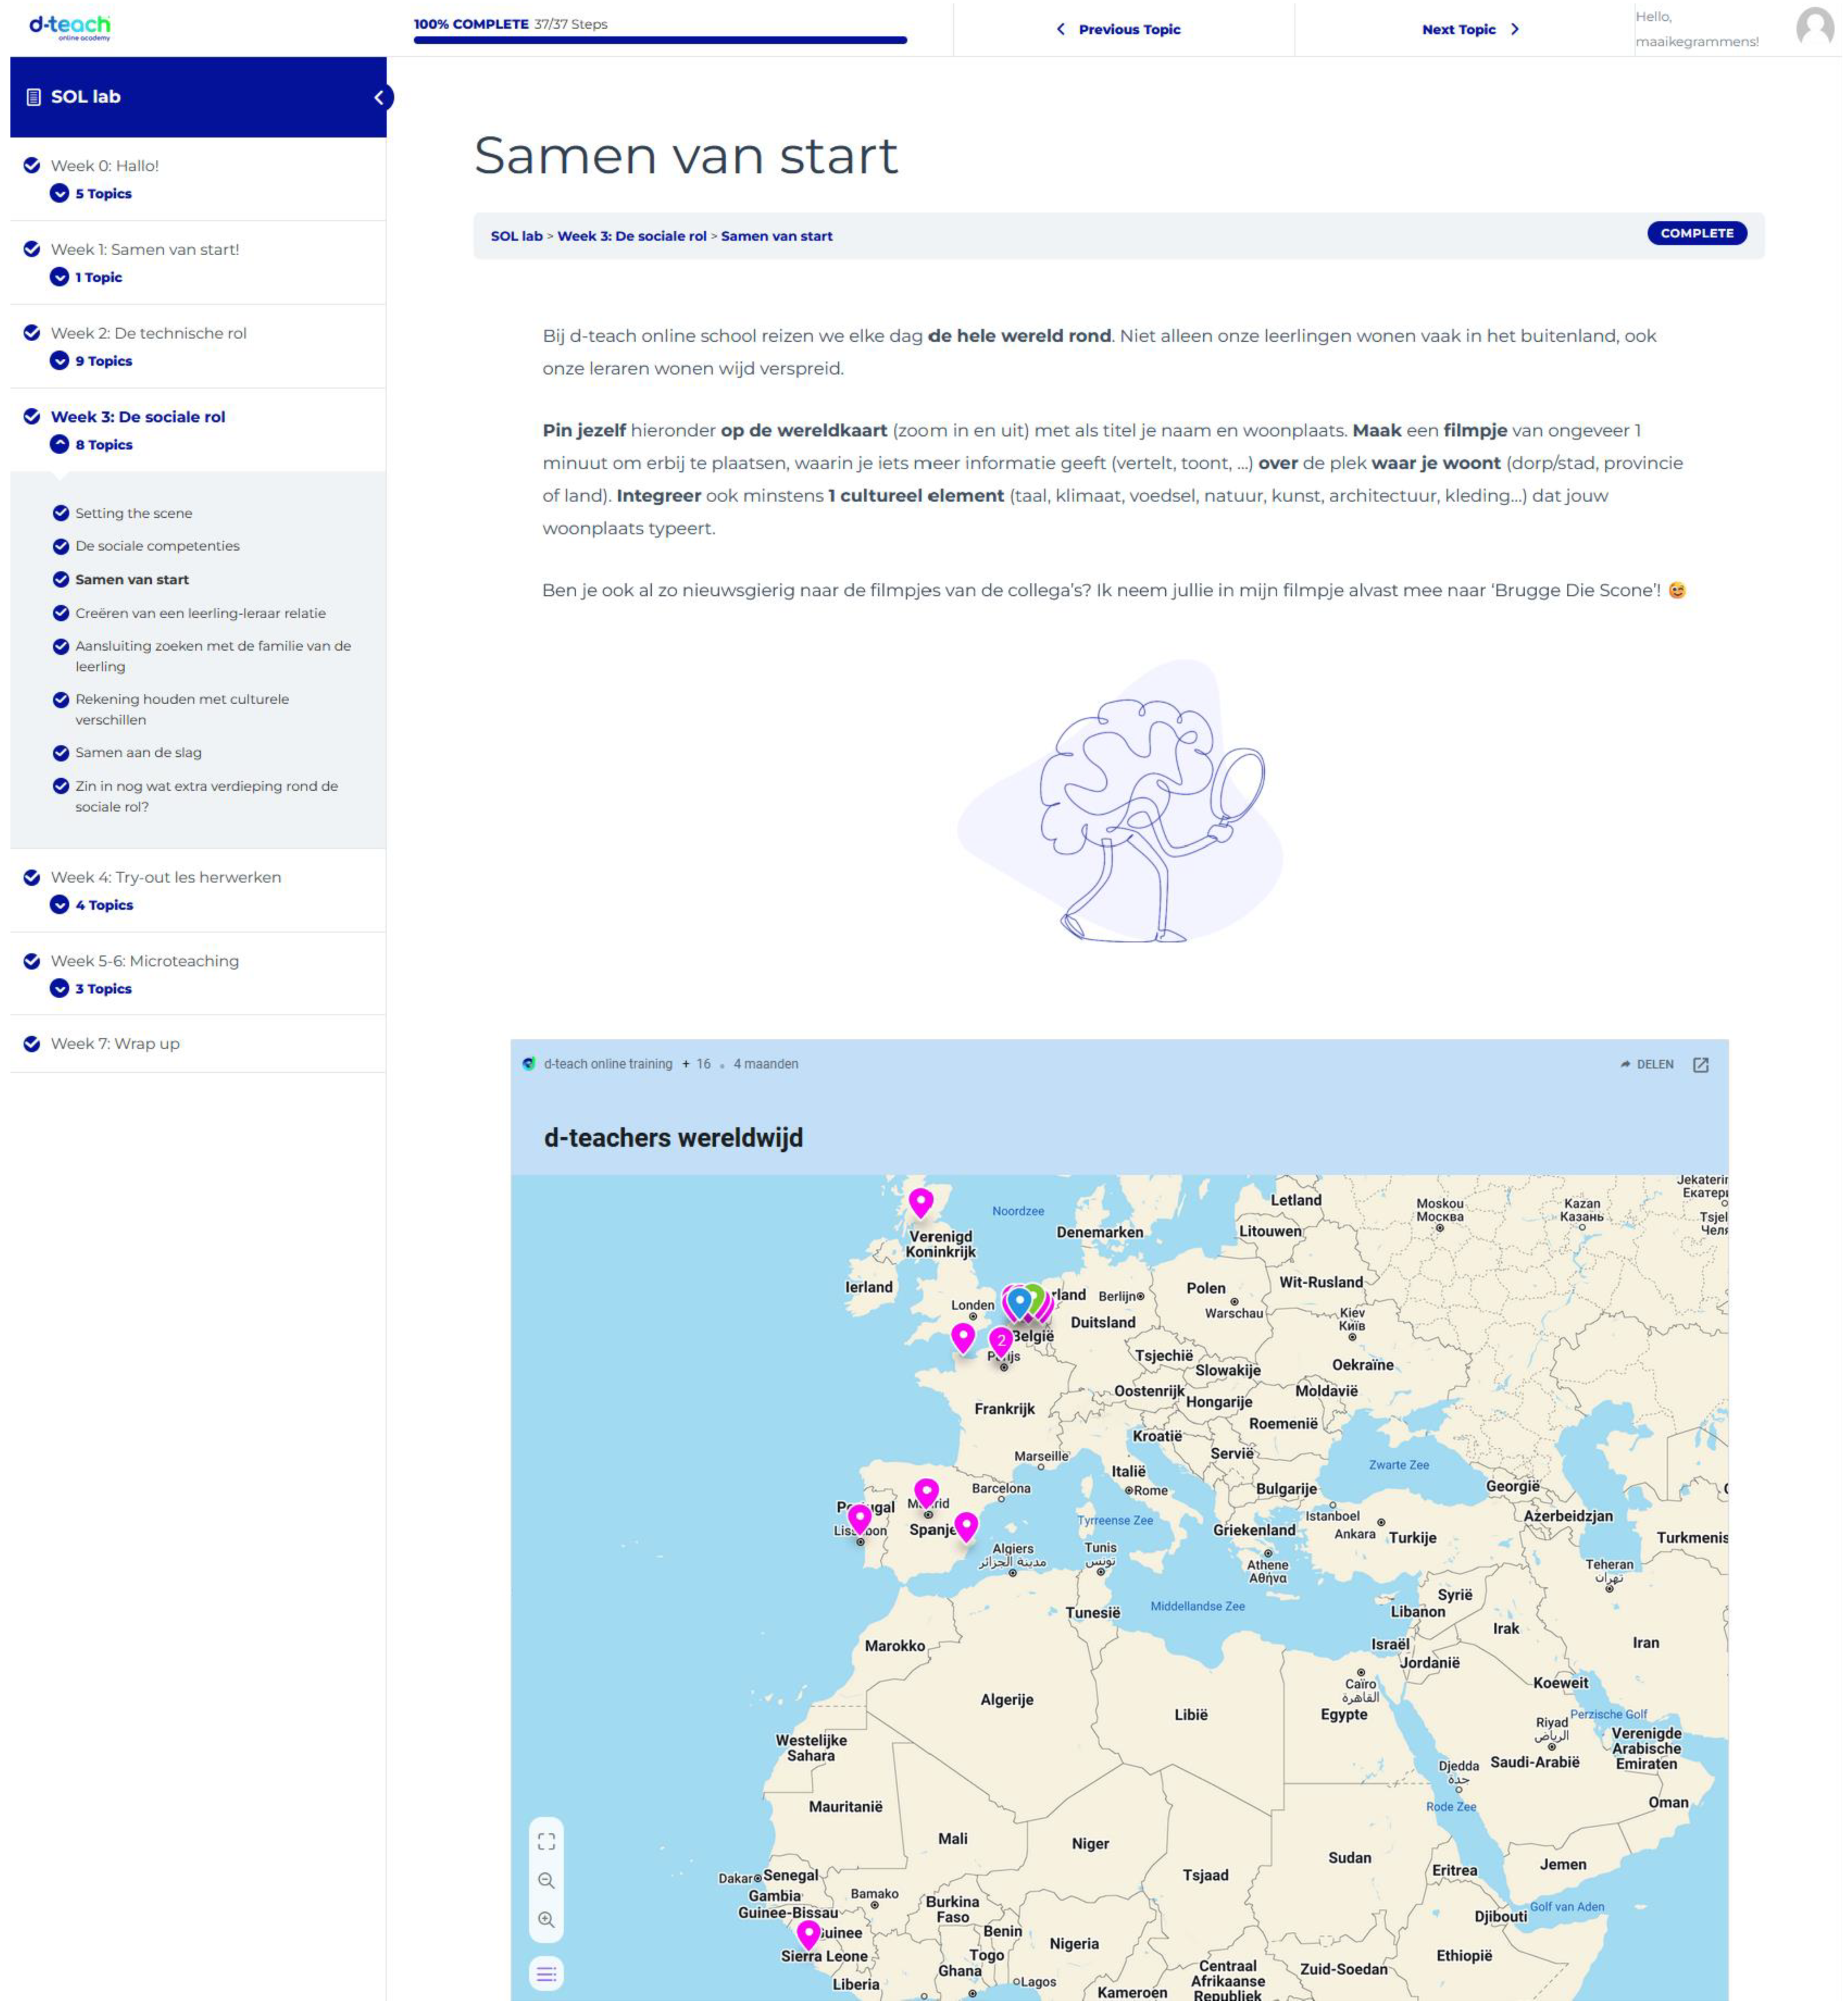Click the pink pin near Lisbon
This screenshot has height=2010, width=1848.
pyautogui.click(x=860, y=1518)
